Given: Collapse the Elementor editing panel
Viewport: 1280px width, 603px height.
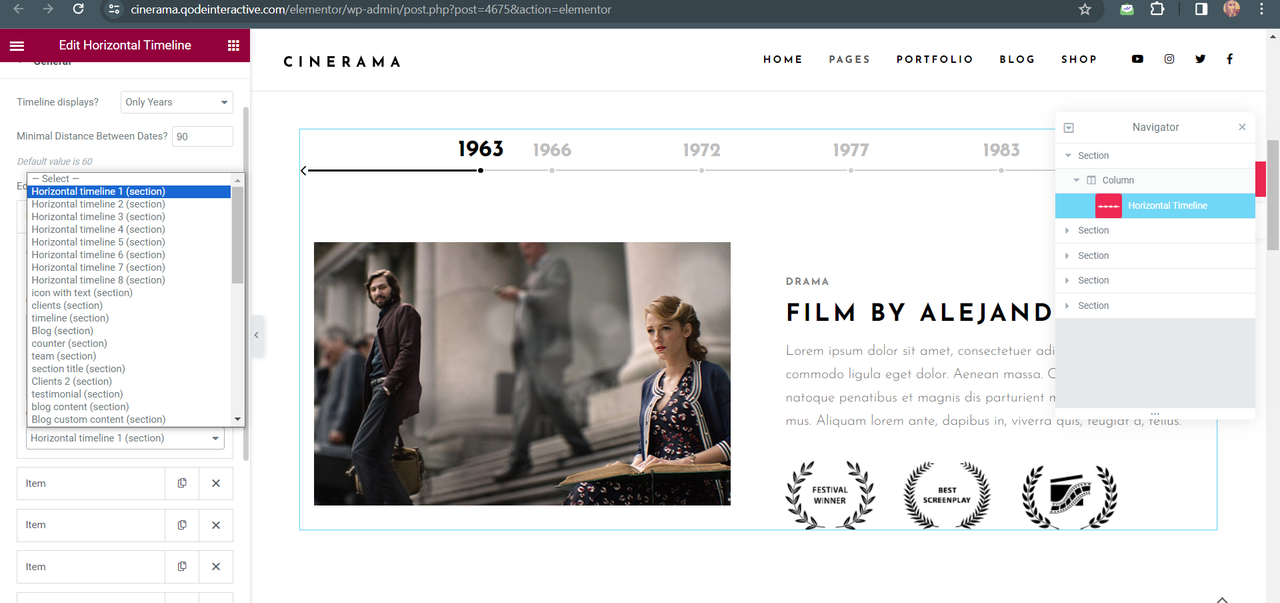Looking at the screenshot, I should pyautogui.click(x=256, y=336).
